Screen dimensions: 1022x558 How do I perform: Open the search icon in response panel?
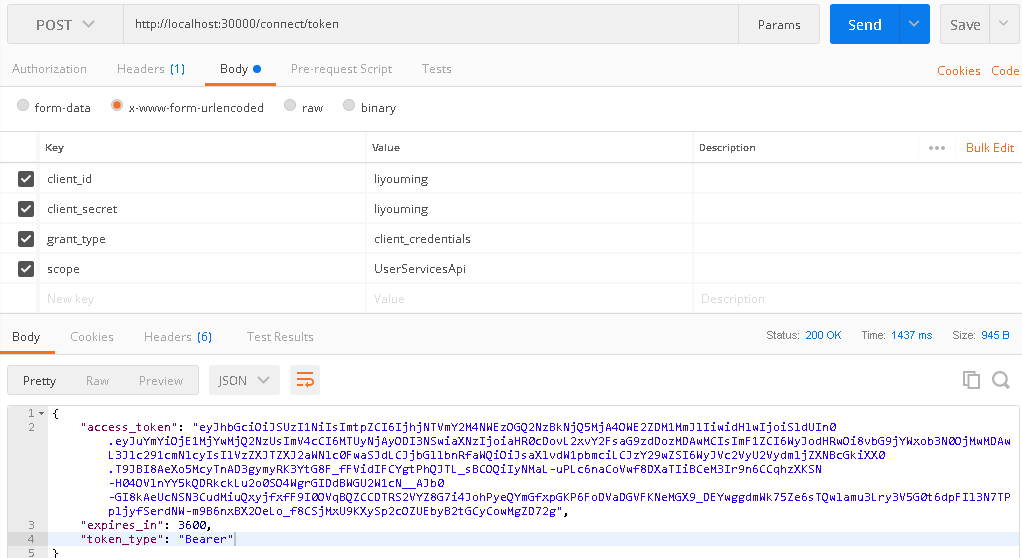coord(1000,380)
